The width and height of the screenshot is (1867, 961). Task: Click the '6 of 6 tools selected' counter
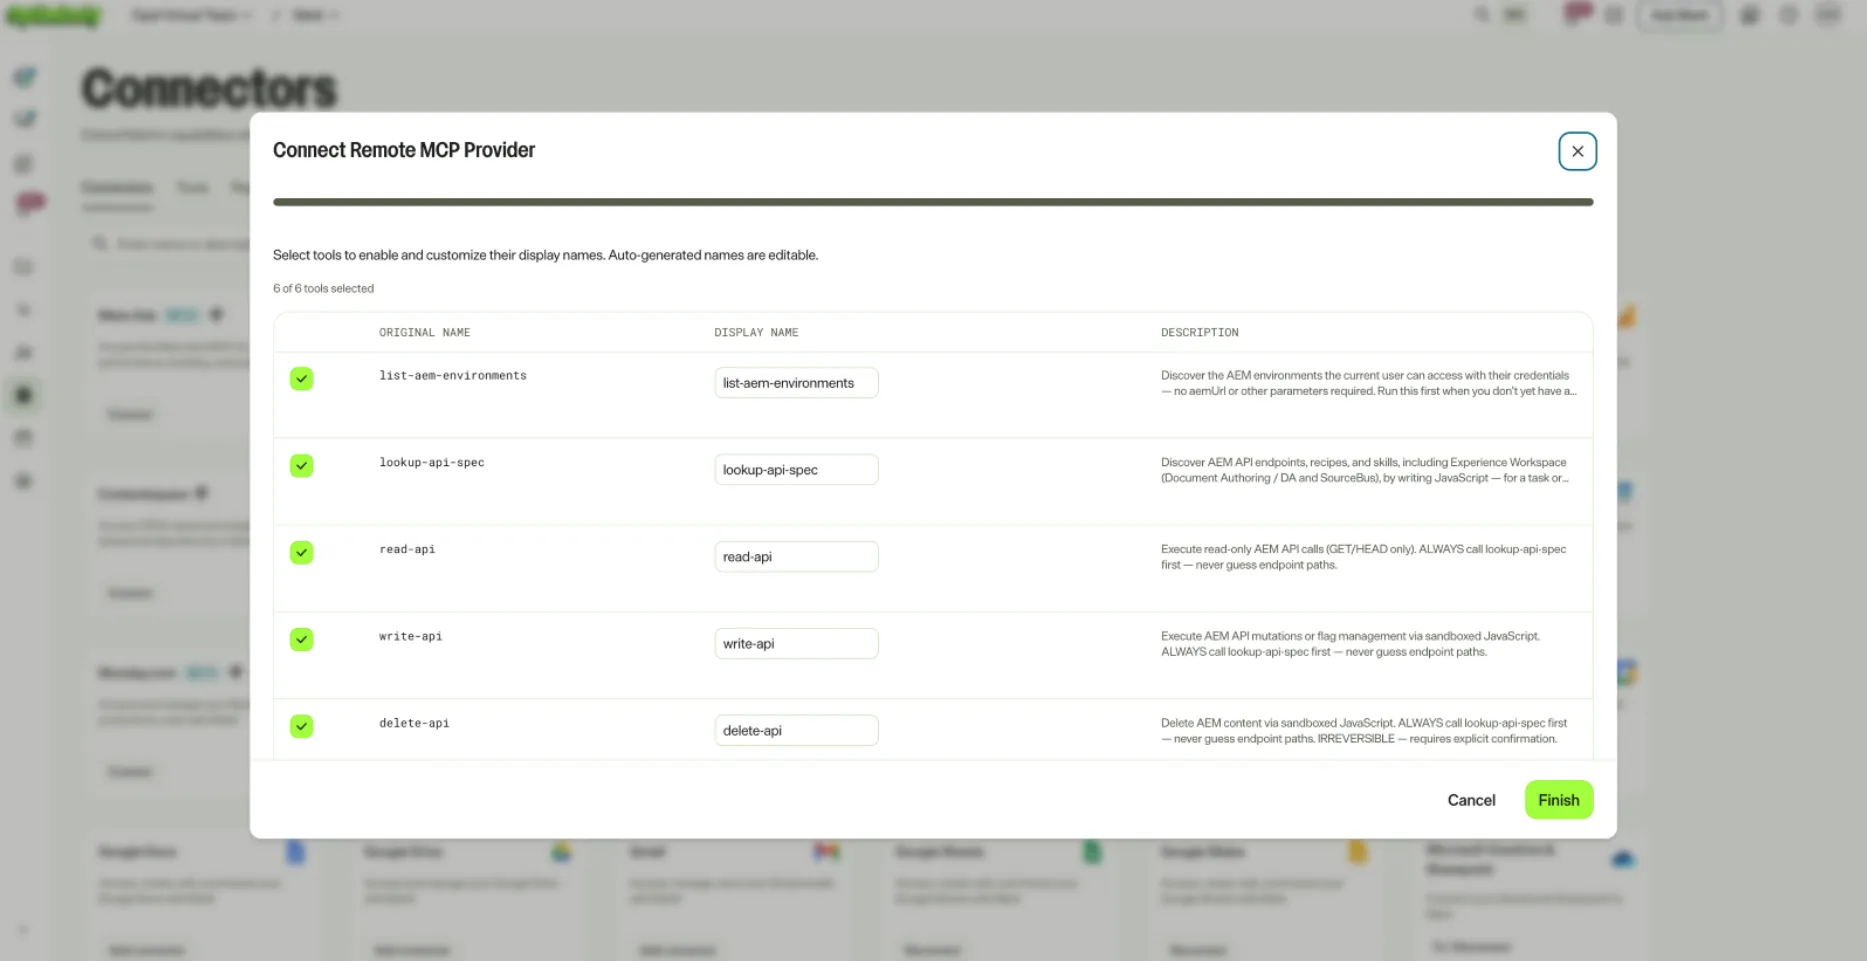323,288
